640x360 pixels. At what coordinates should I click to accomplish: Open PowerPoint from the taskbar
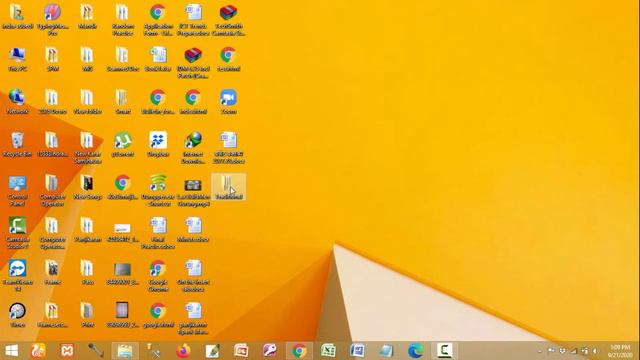click(x=241, y=351)
